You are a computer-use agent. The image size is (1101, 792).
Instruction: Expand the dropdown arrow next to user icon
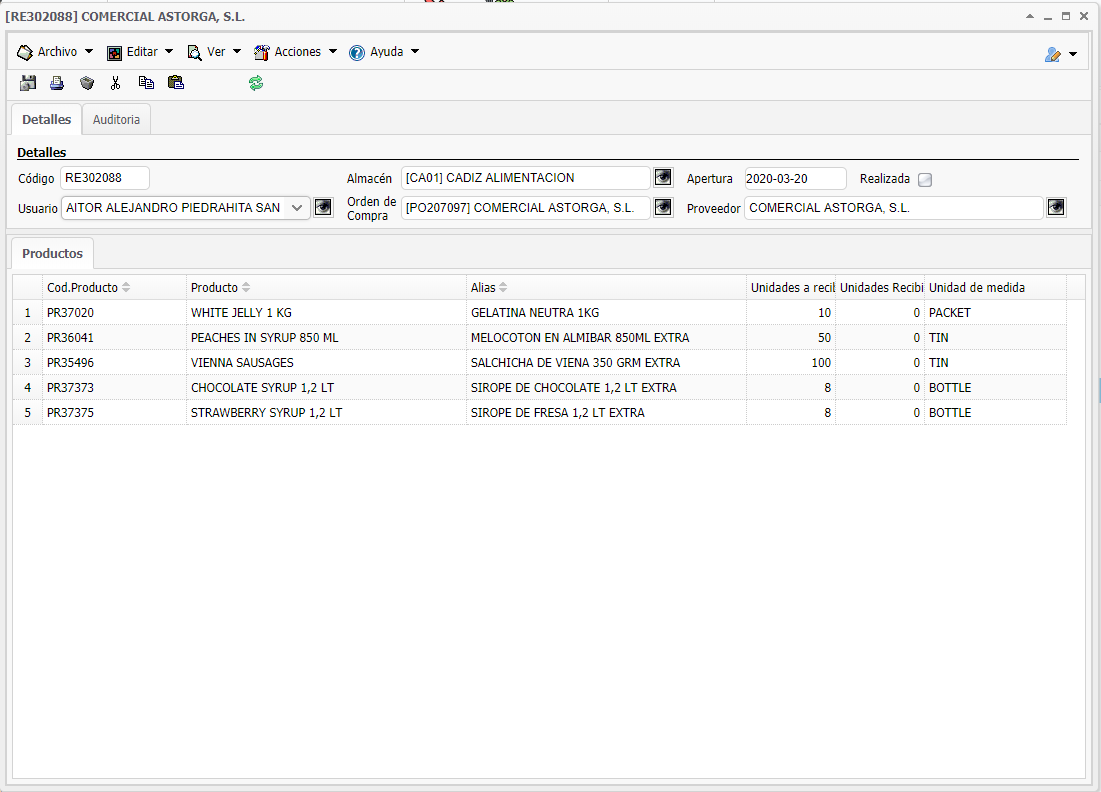click(x=1073, y=54)
